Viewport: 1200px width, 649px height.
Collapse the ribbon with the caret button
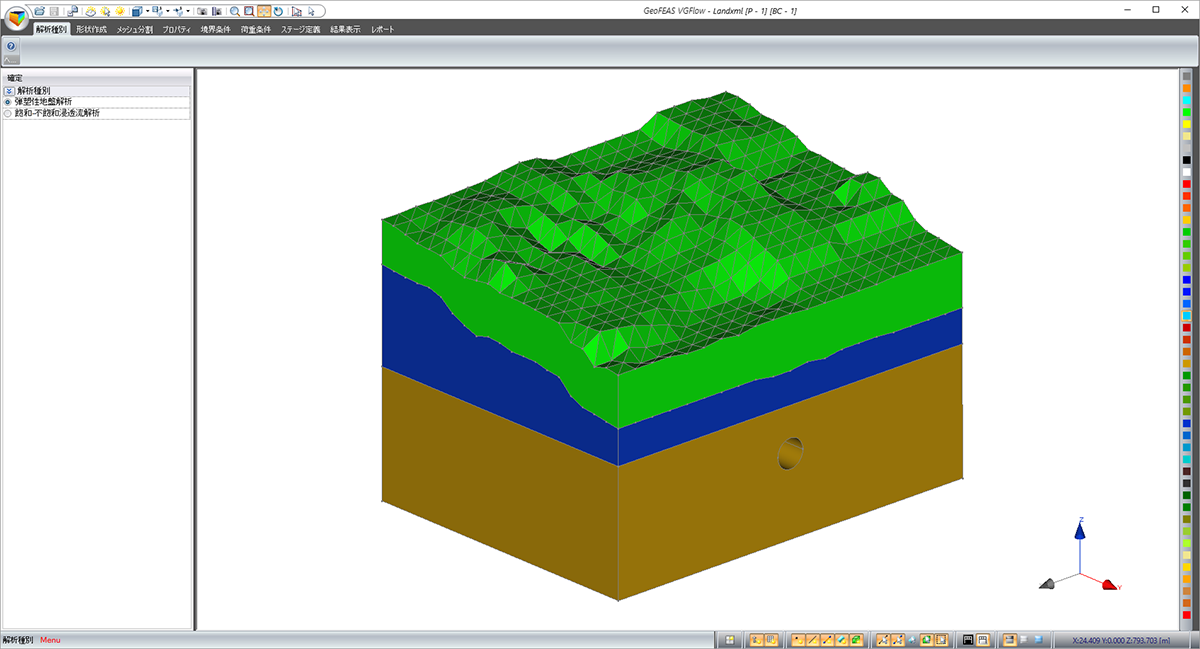point(10,59)
